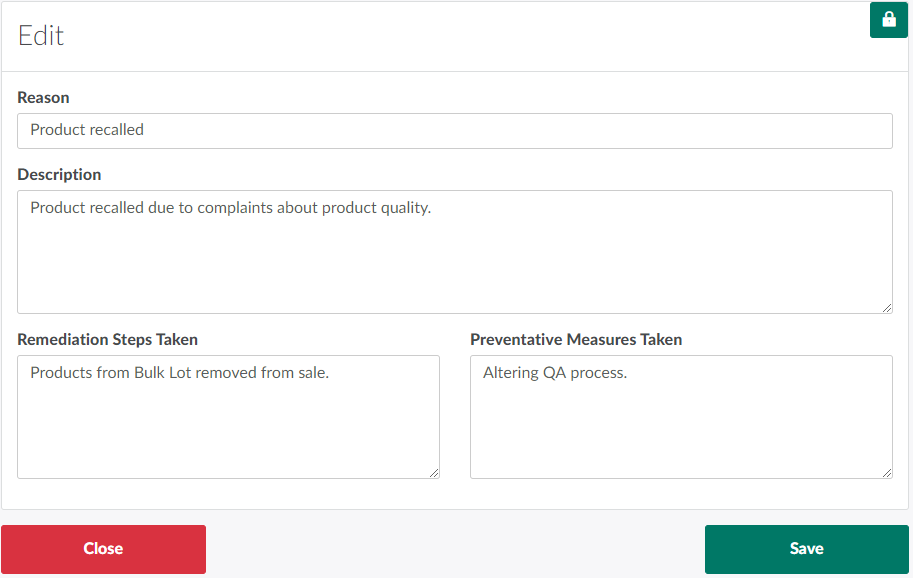
Task: Focus the Preventative Measures Taken text box
Action: tap(680, 425)
